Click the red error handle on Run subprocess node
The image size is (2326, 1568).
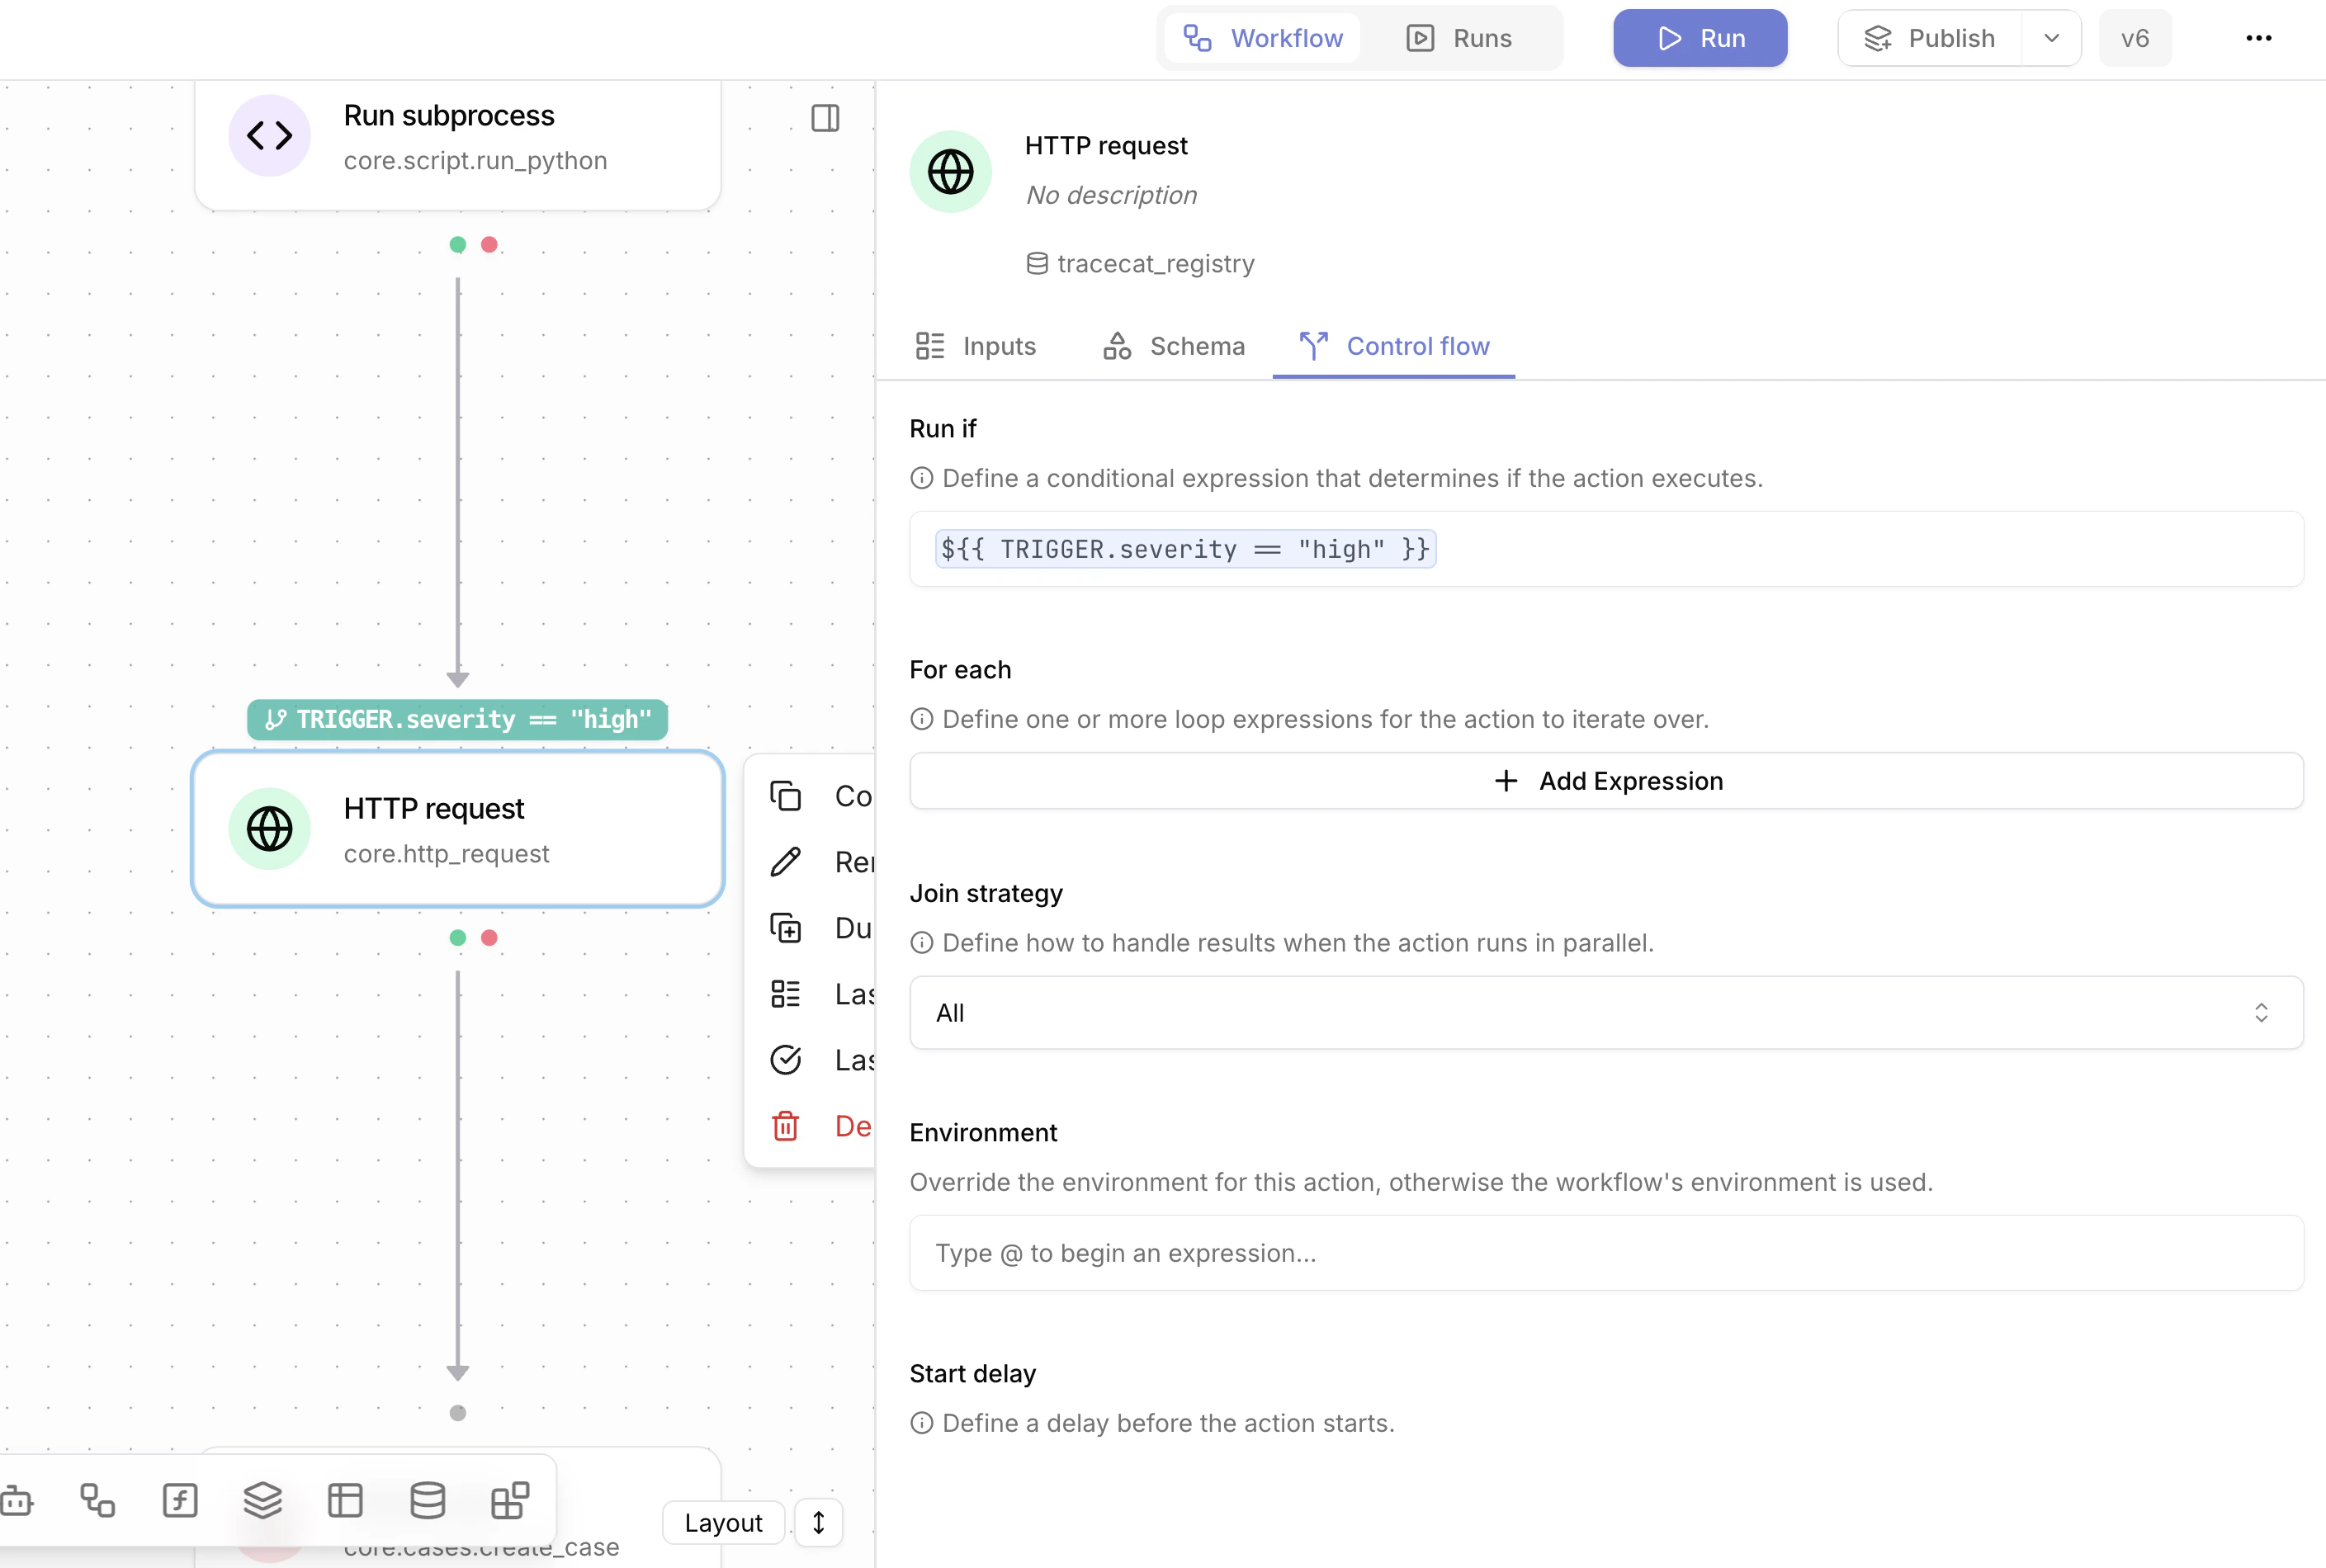tap(489, 243)
